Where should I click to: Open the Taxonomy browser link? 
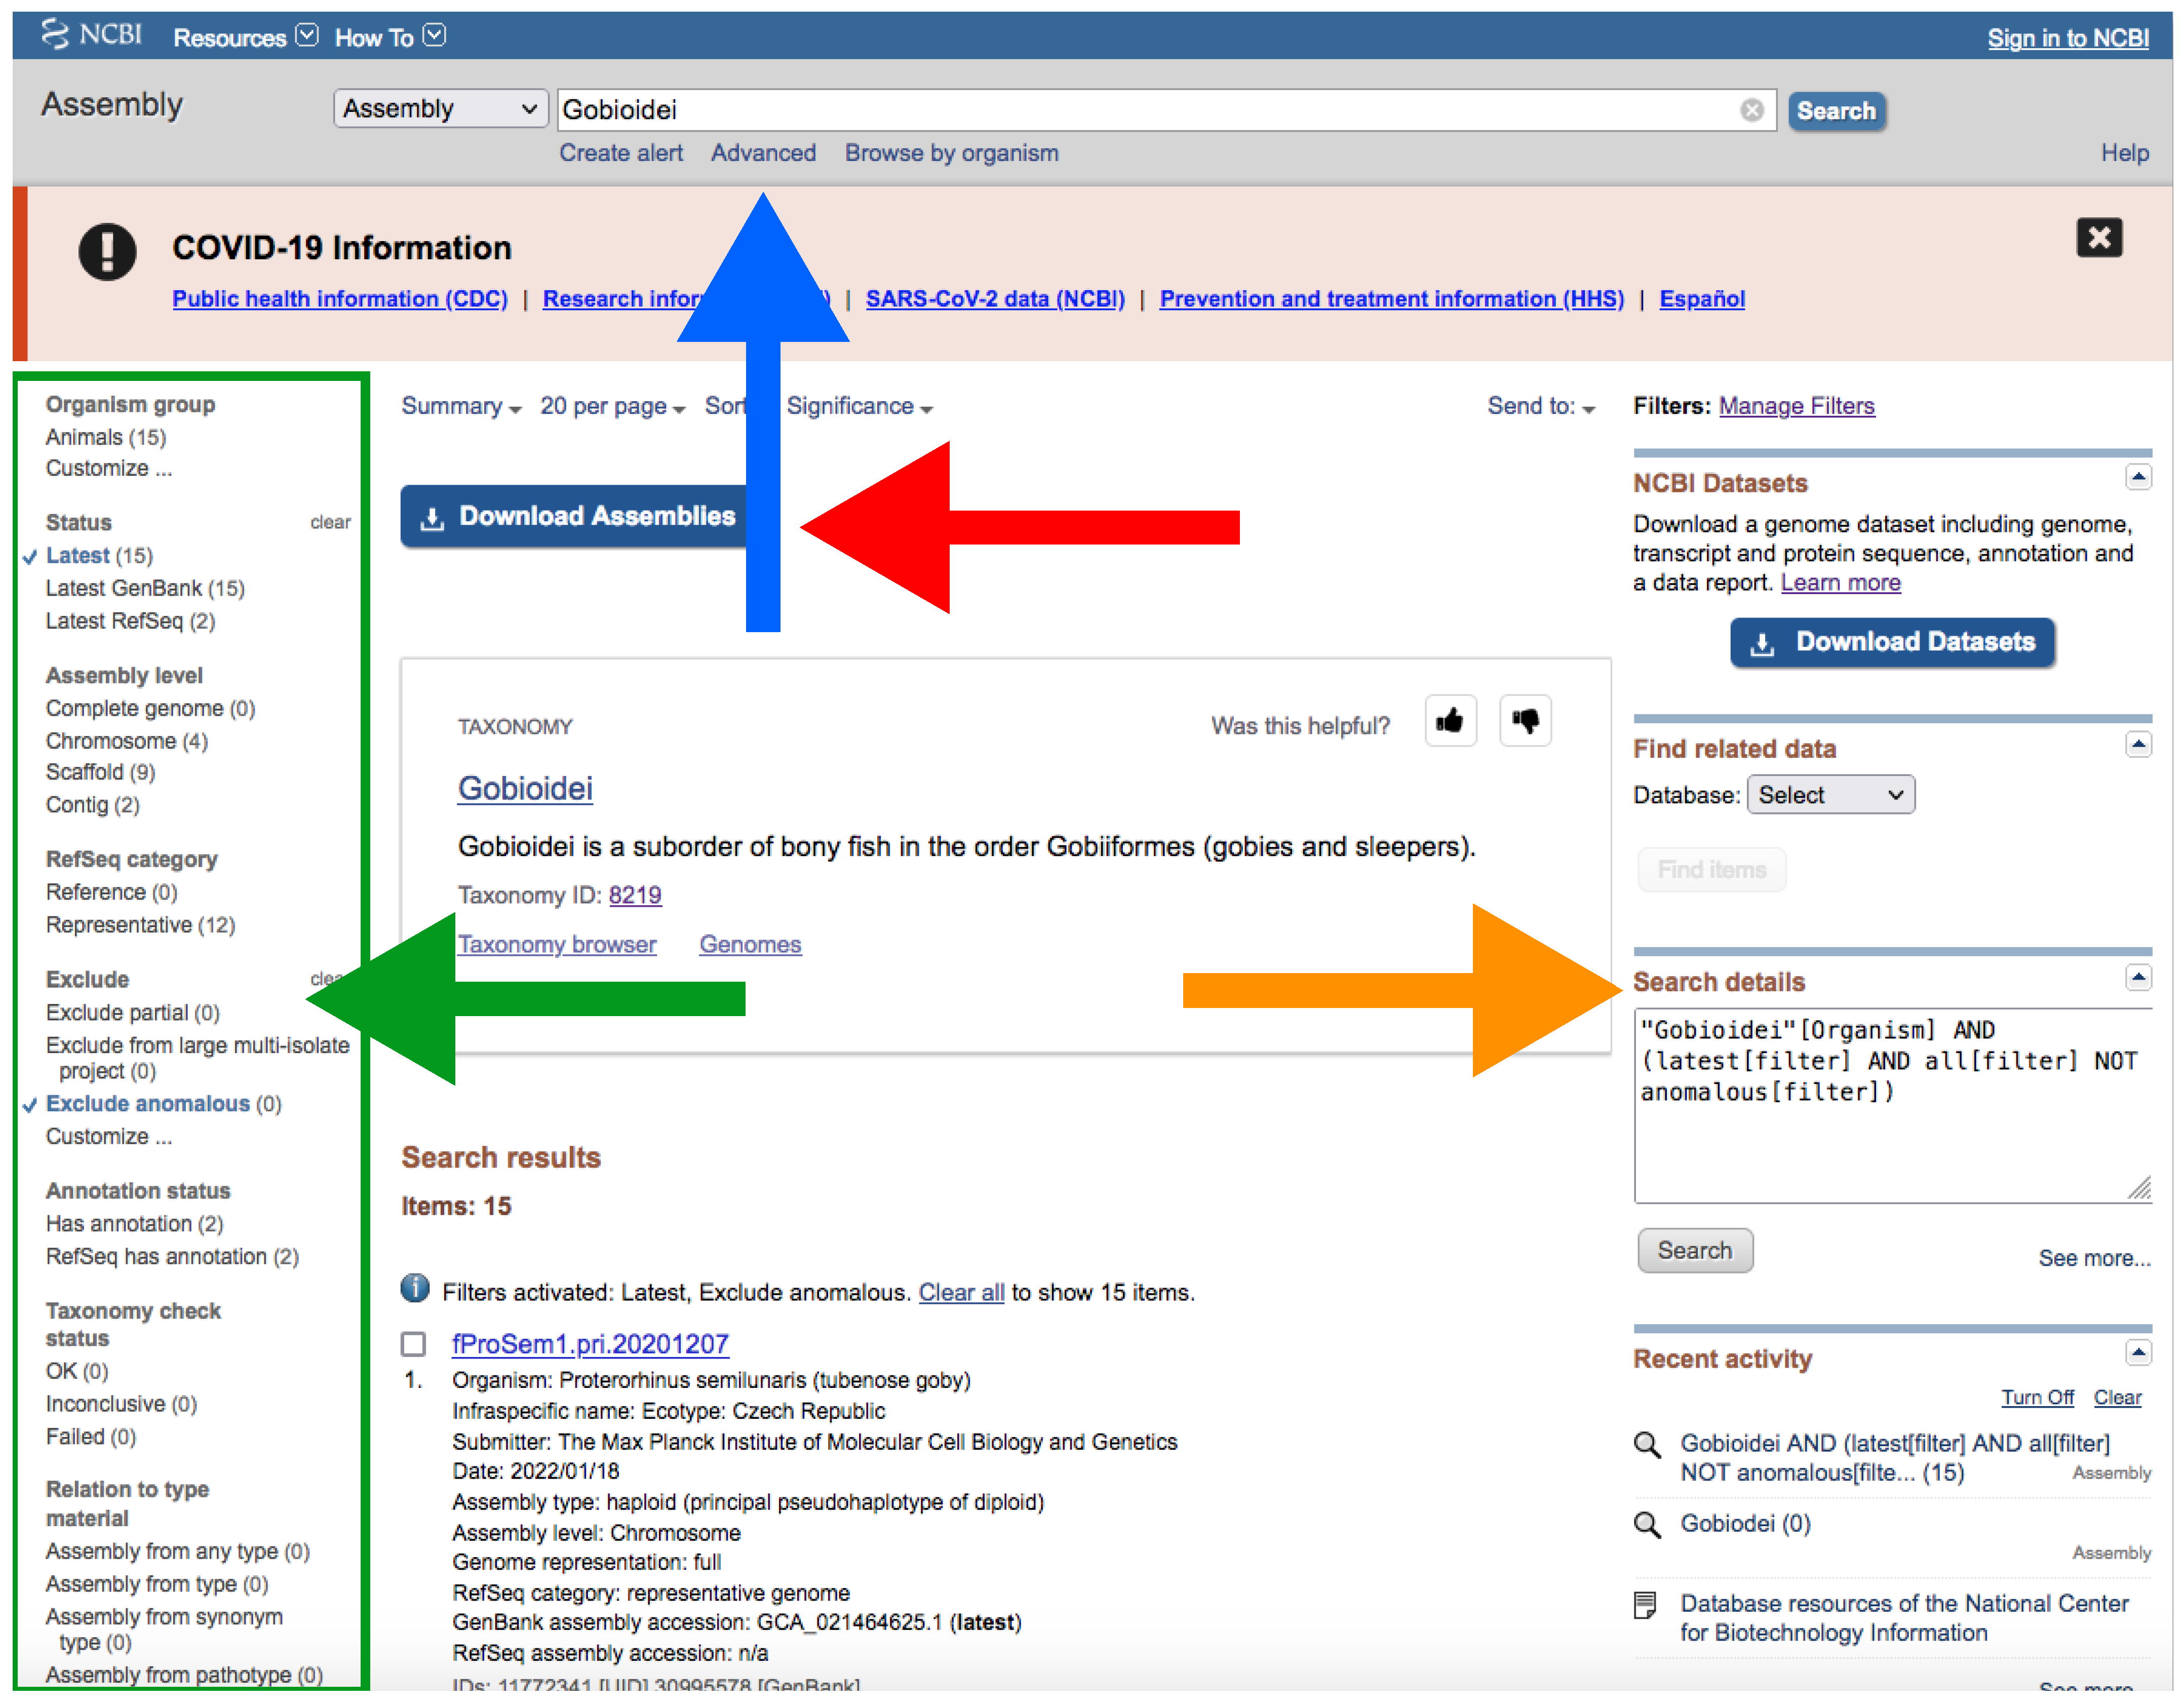click(x=556, y=944)
